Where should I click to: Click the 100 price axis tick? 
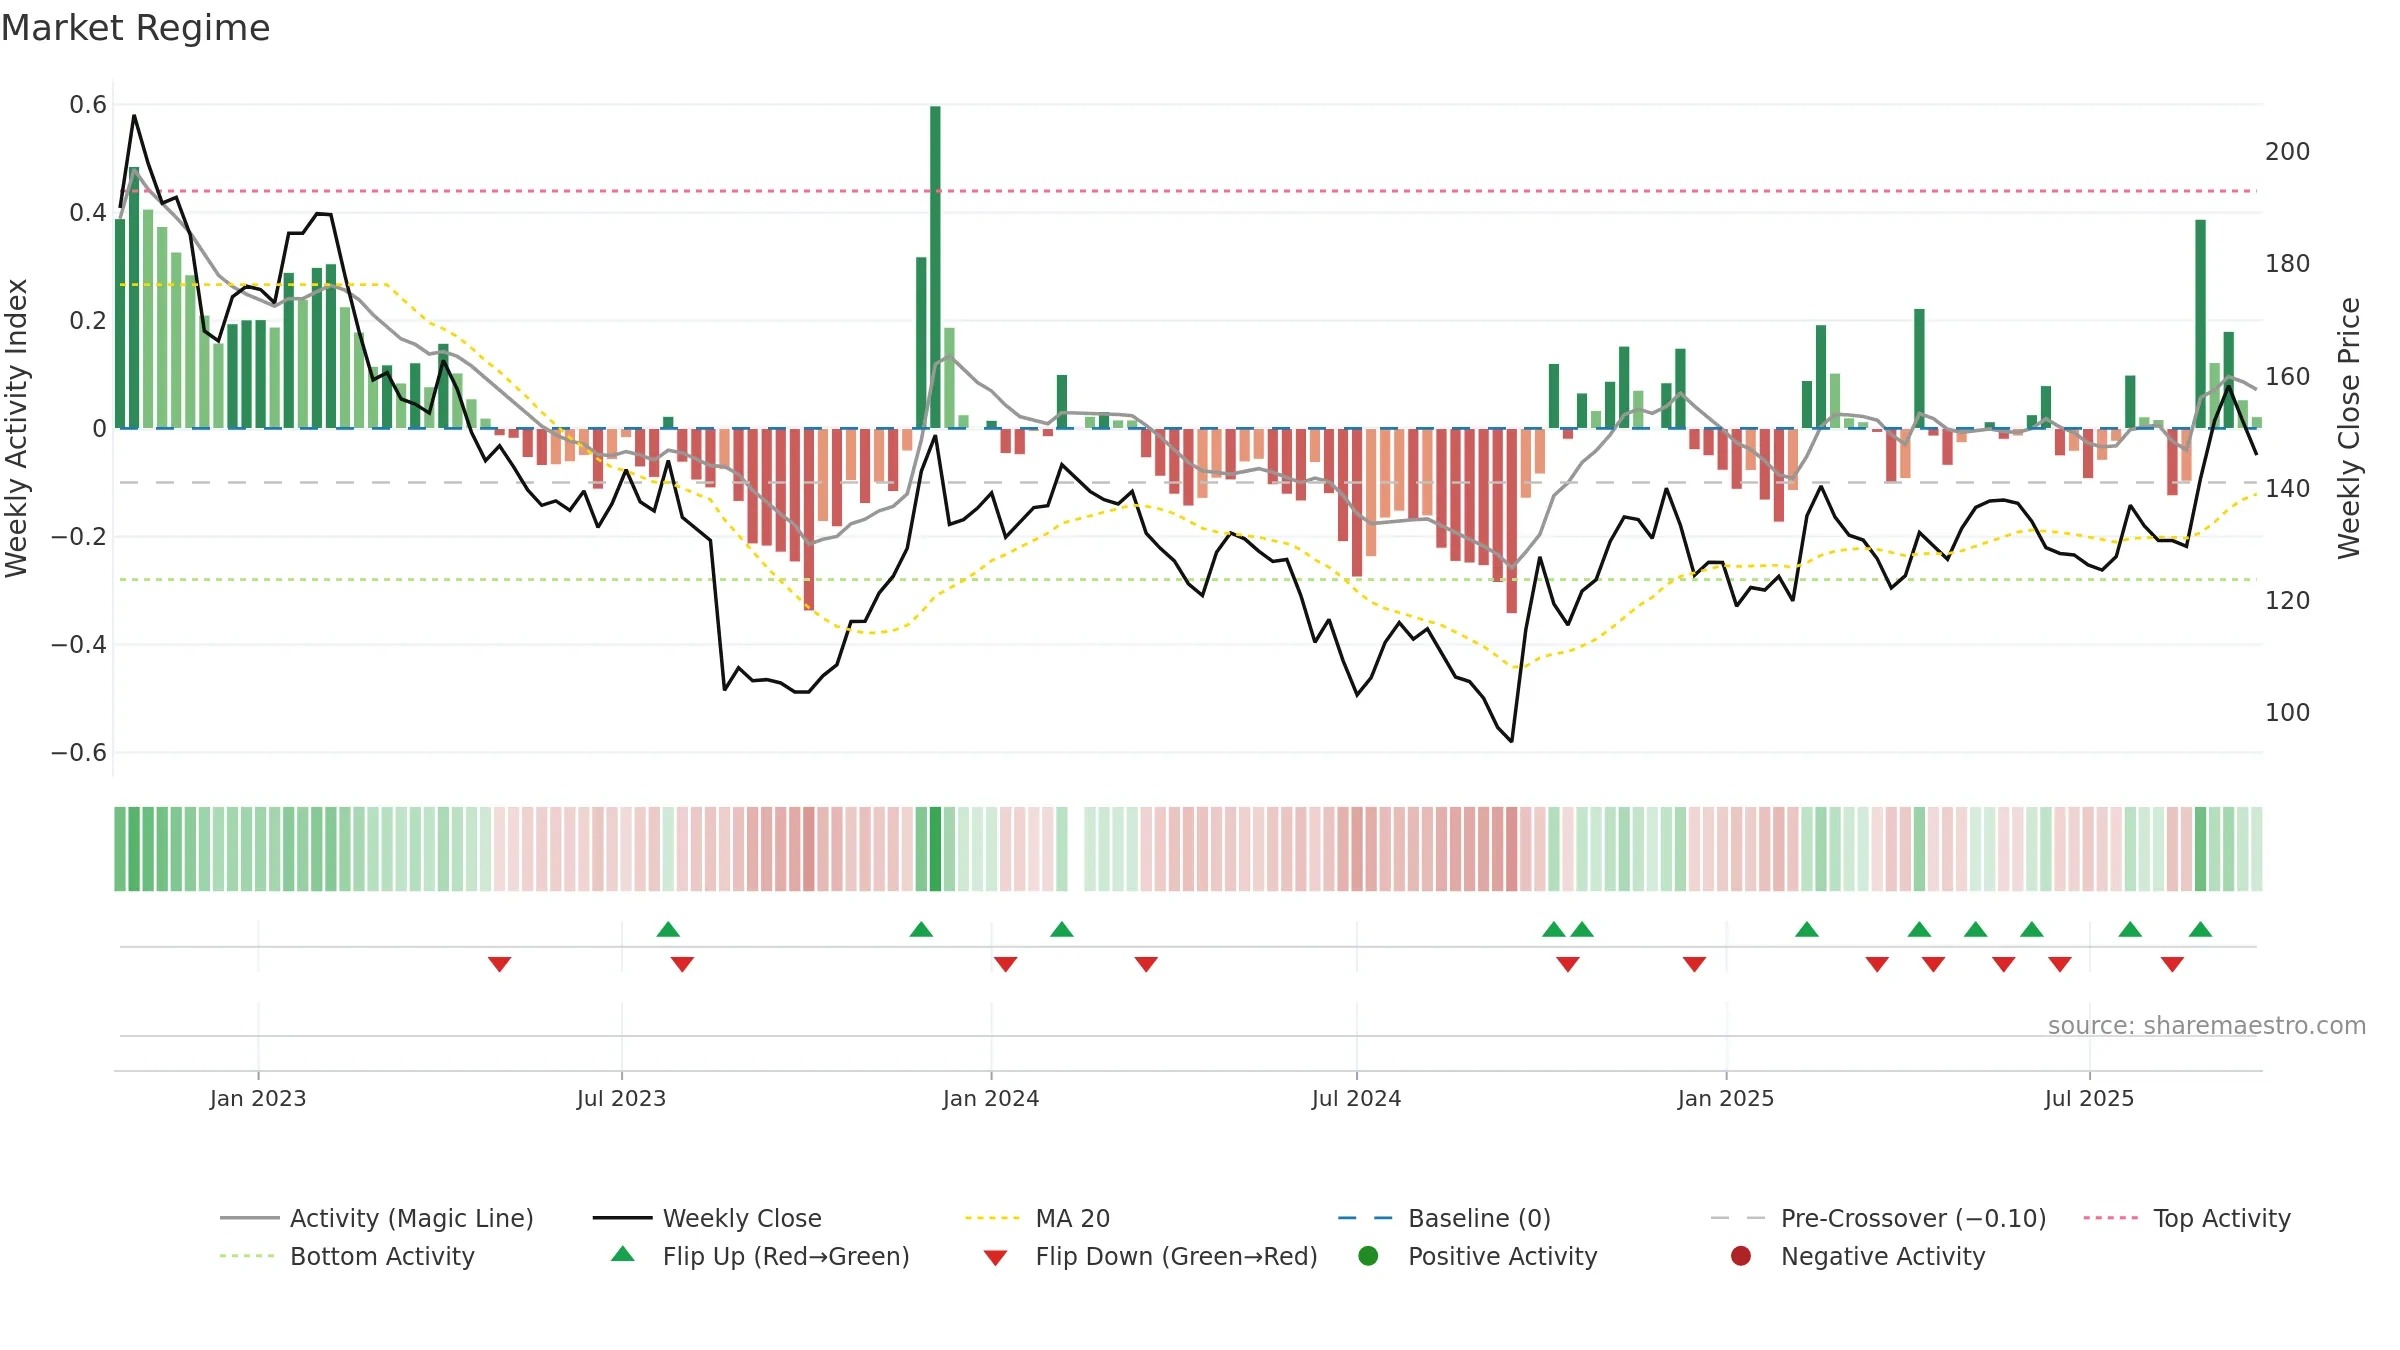pyautogui.click(x=2288, y=712)
